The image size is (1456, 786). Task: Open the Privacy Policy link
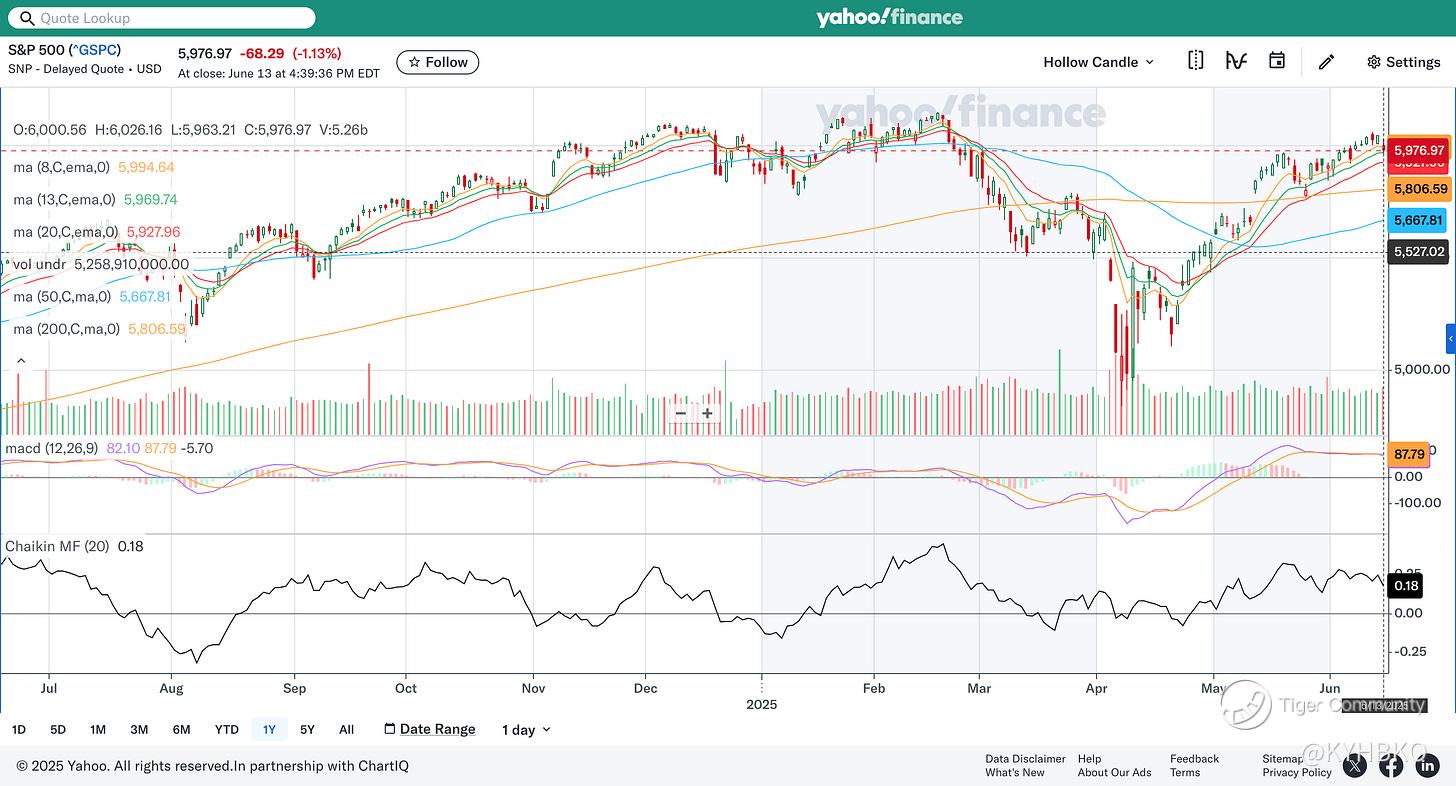(x=1297, y=772)
